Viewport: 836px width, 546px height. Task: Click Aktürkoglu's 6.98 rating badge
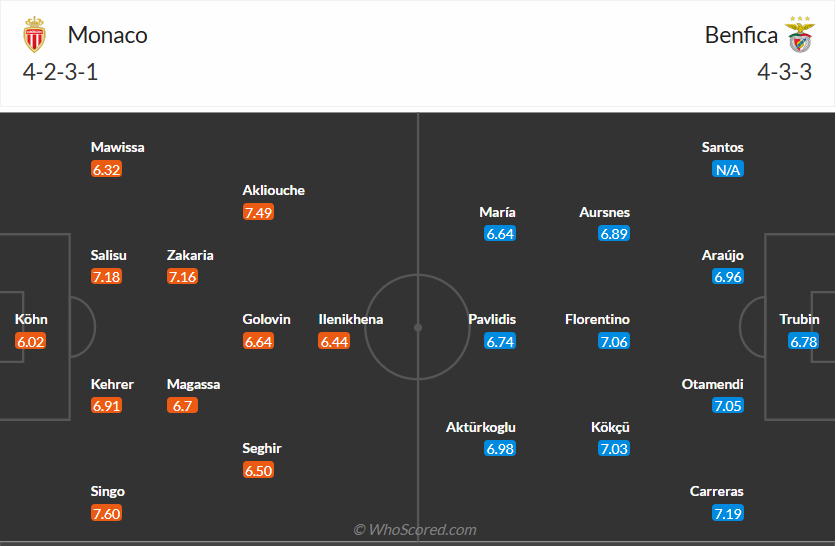click(500, 449)
